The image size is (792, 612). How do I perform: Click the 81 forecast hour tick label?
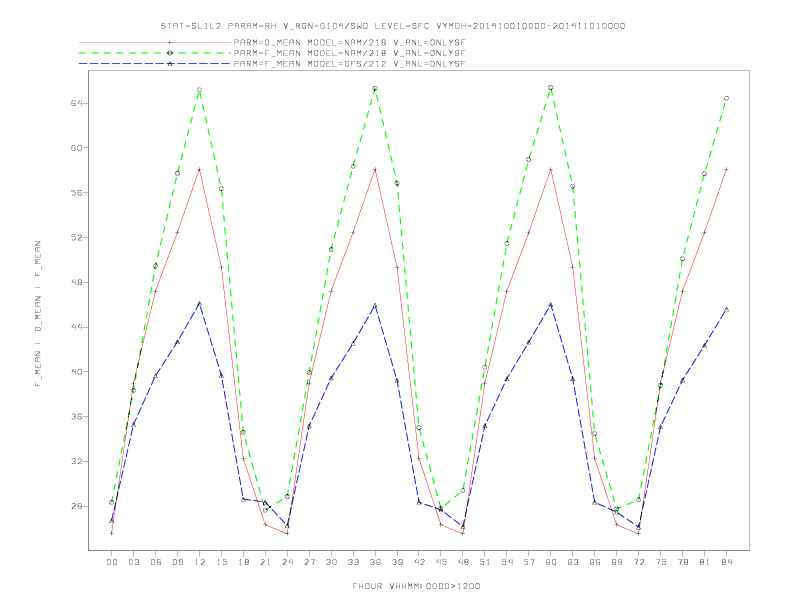(705, 562)
